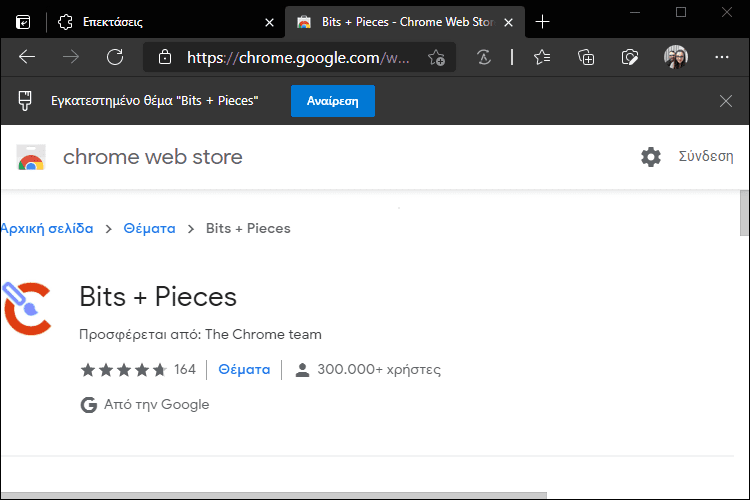This screenshot has height=500, width=750.
Task: Click the translate page icon
Action: pyautogui.click(x=484, y=57)
